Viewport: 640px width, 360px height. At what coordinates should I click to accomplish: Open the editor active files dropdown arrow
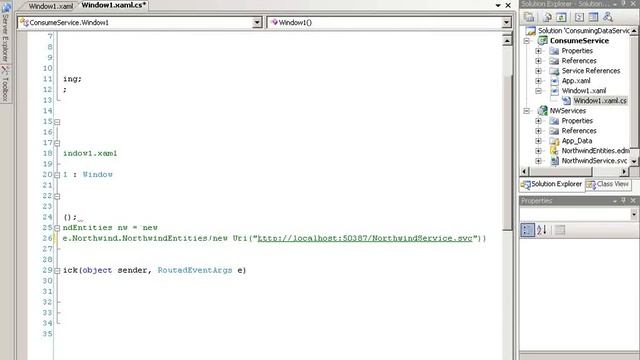498,5
